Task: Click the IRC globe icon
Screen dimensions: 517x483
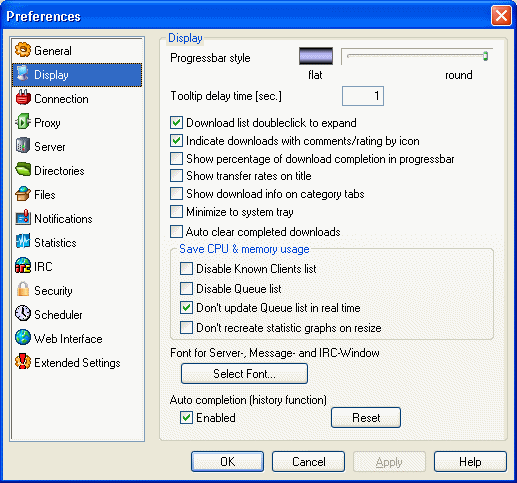Action: coord(23,266)
